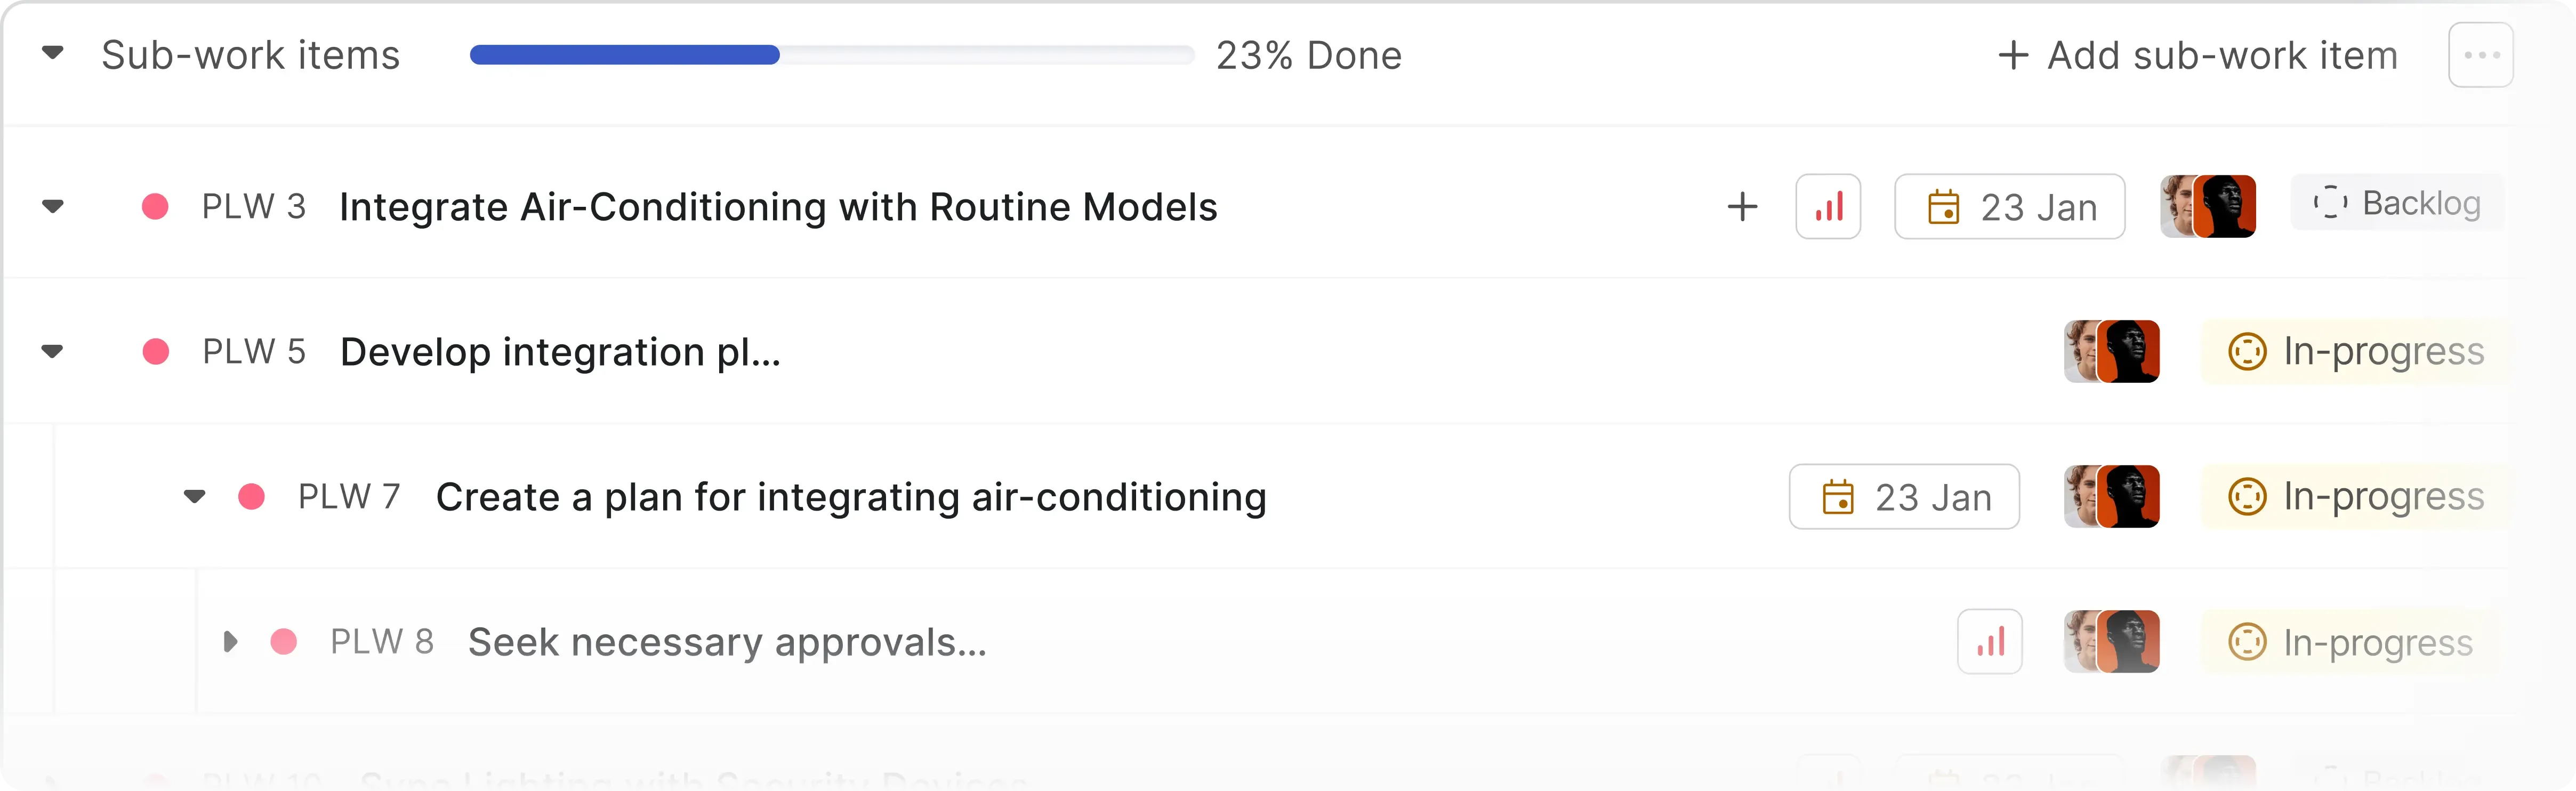Change In-progress state on PLW 5
This screenshot has width=2576, height=791.
click(x=2355, y=352)
